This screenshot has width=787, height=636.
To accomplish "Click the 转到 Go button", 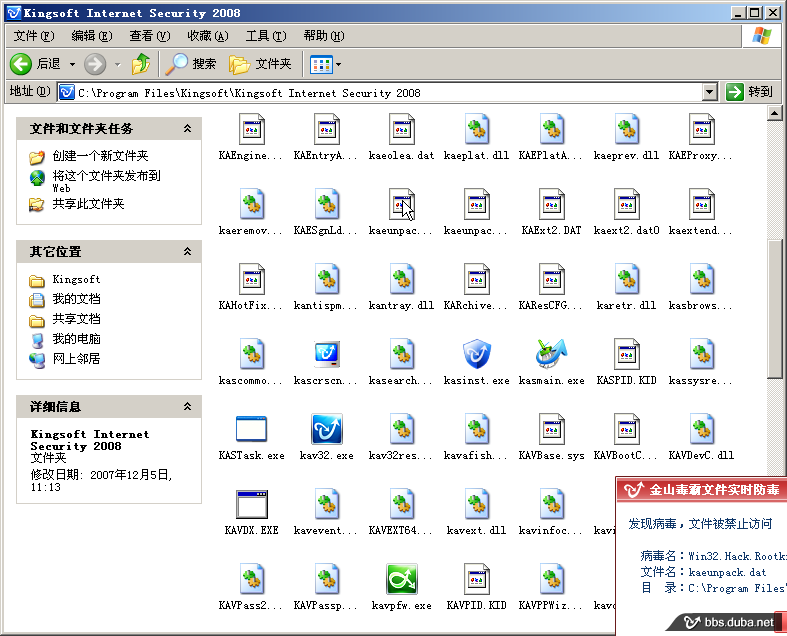I will [749, 92].
